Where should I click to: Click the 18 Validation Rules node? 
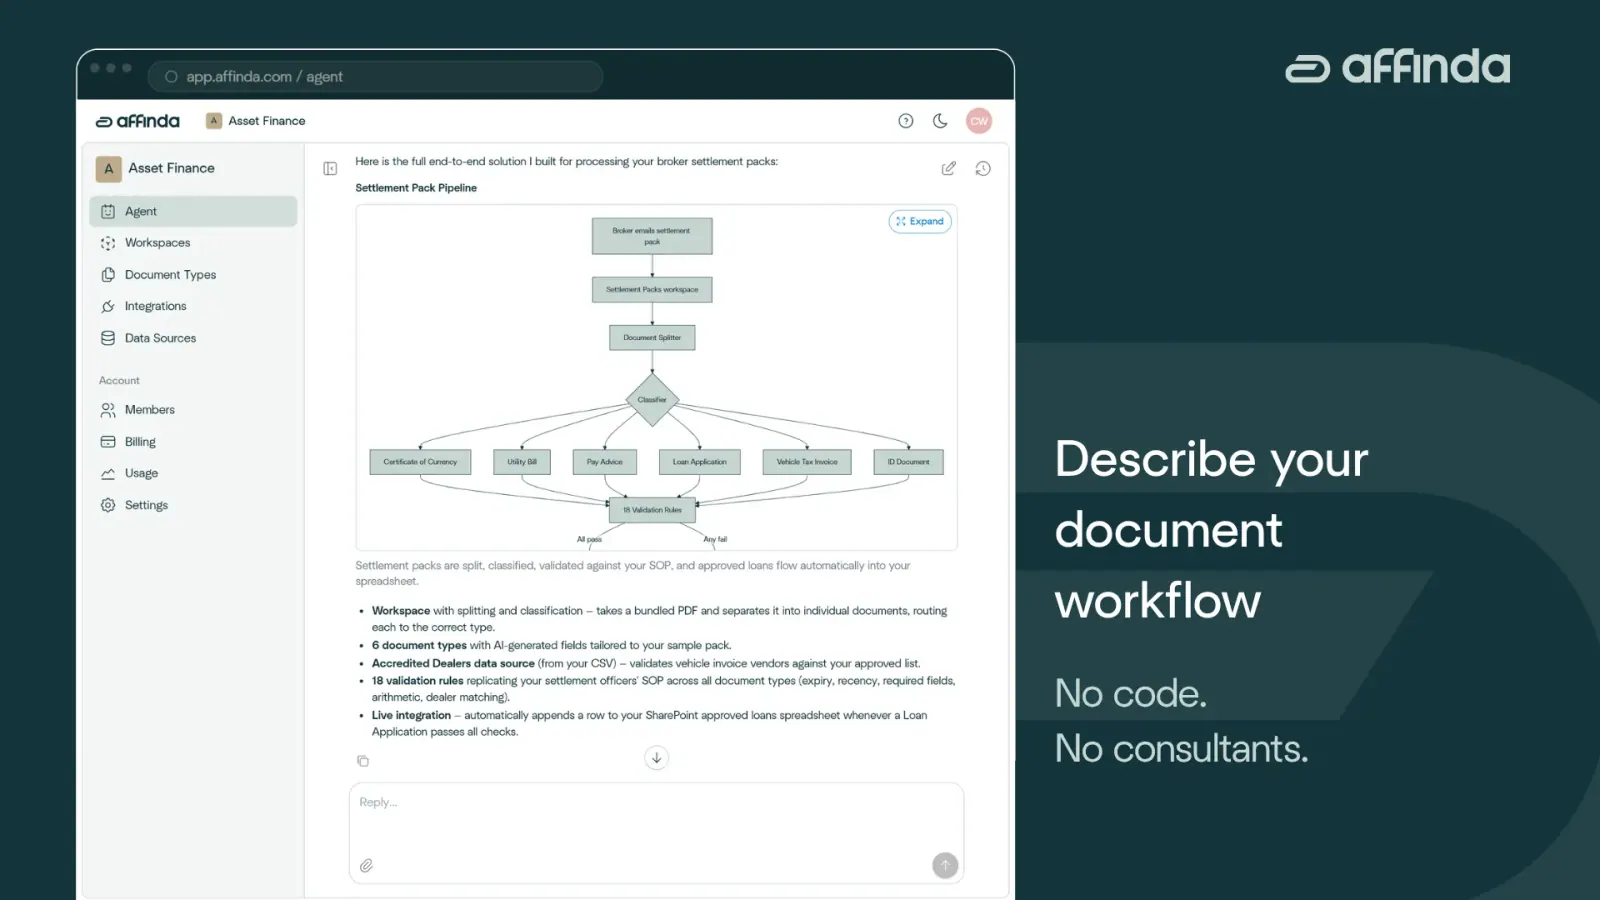(x=652, y=510)
